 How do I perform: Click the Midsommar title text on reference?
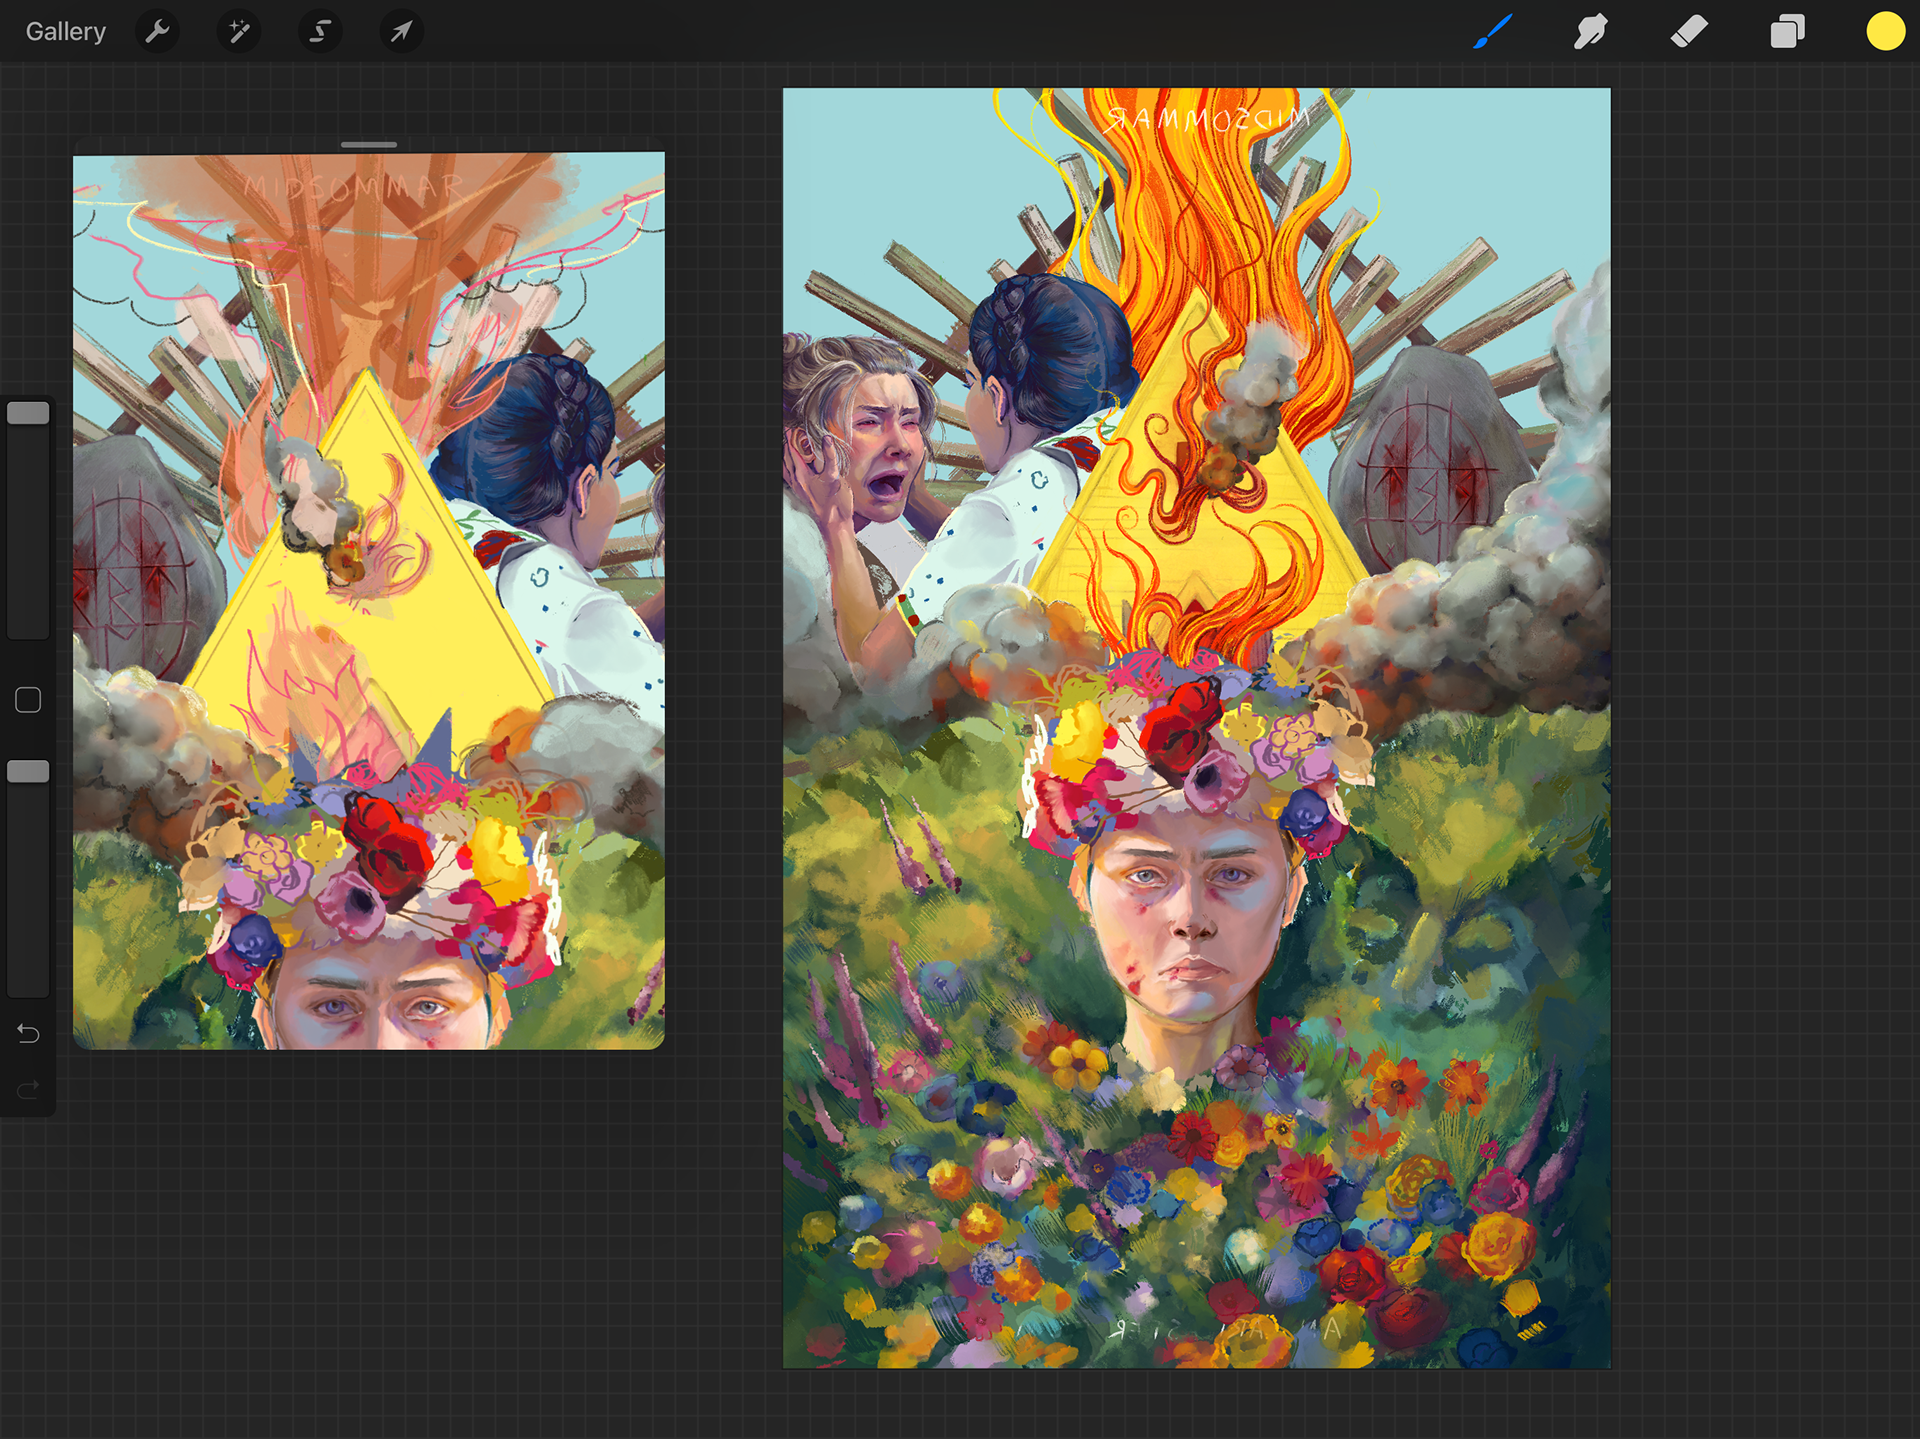[x=352, y=187]
